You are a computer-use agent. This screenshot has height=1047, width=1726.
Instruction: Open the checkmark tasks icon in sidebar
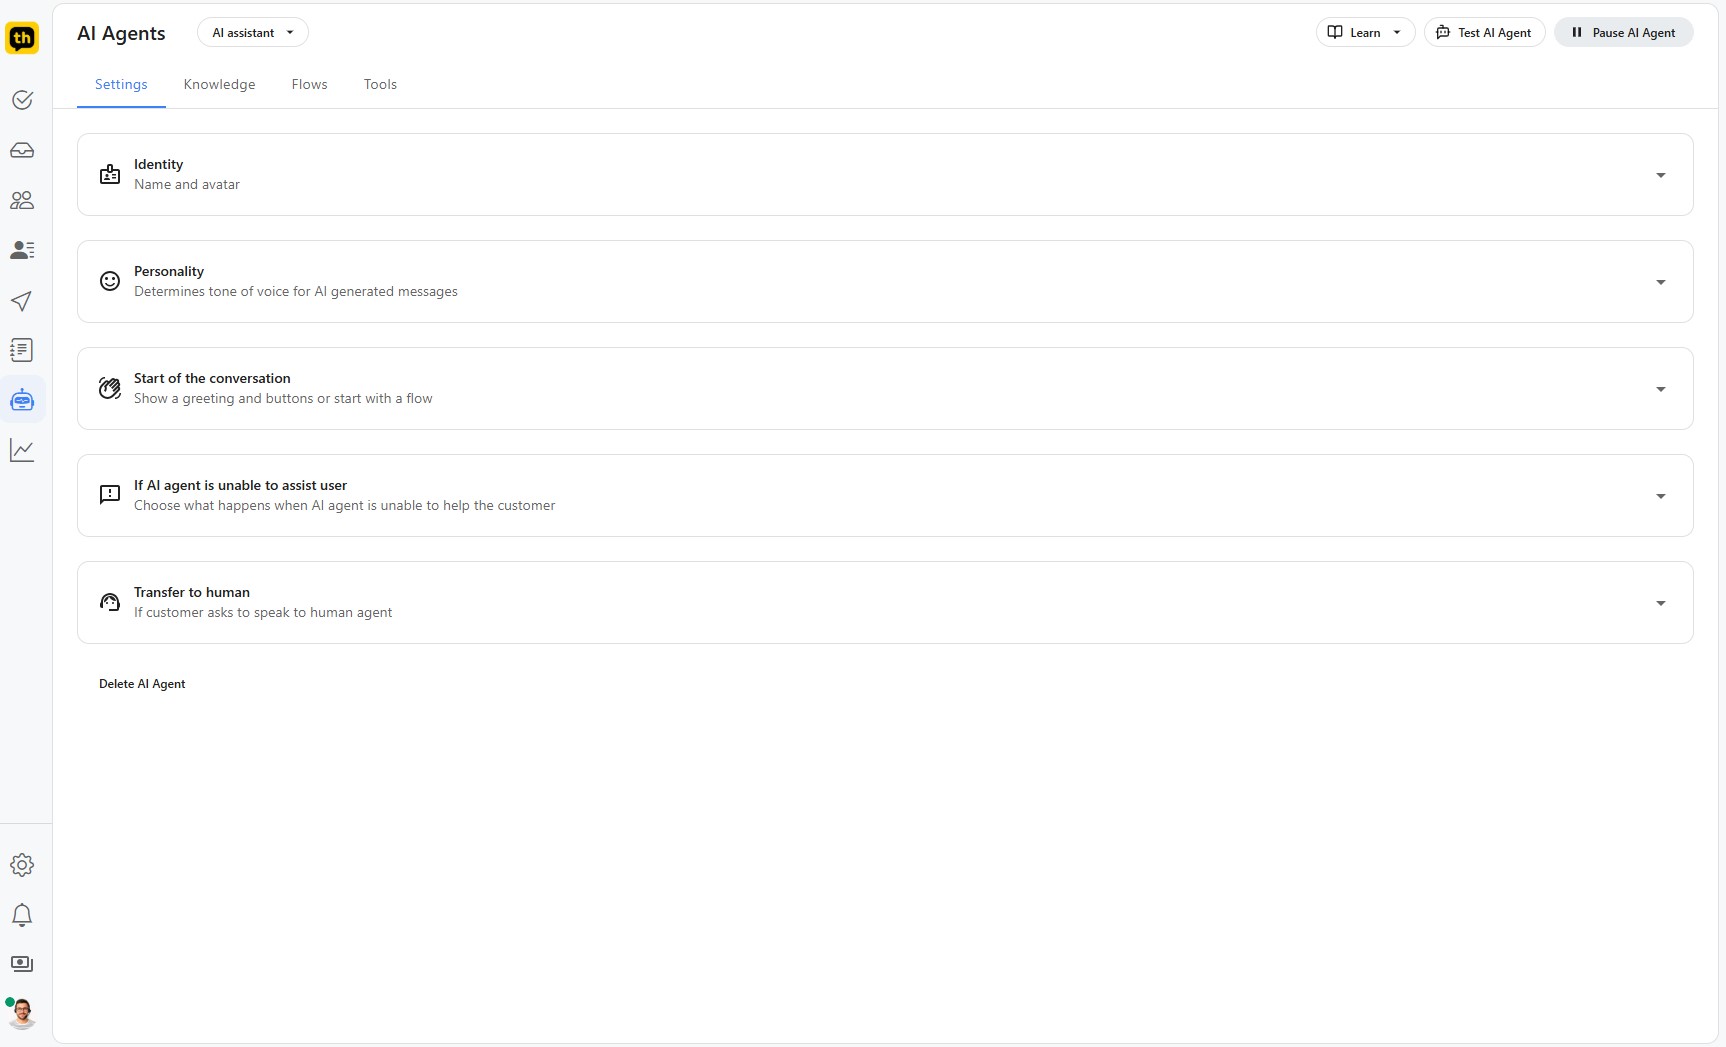22,100
